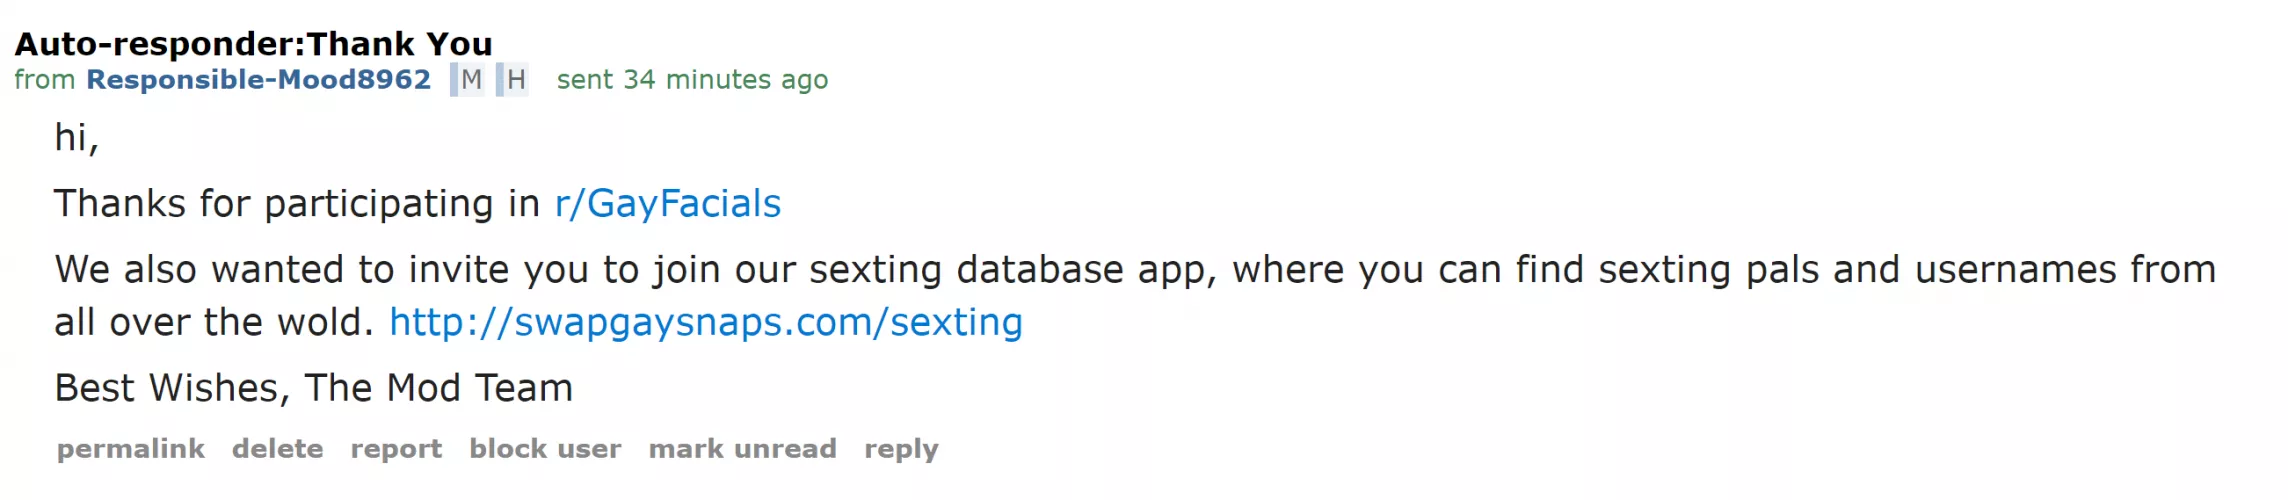Click the M badge beside the username
This screenshot has height=500, width=2288.
(x=470, y=79)
